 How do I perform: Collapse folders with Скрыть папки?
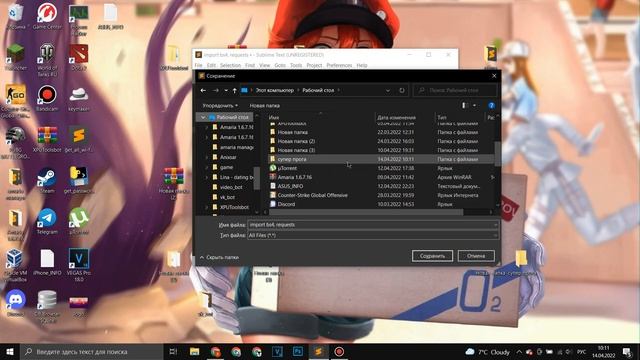pos(219,257)
